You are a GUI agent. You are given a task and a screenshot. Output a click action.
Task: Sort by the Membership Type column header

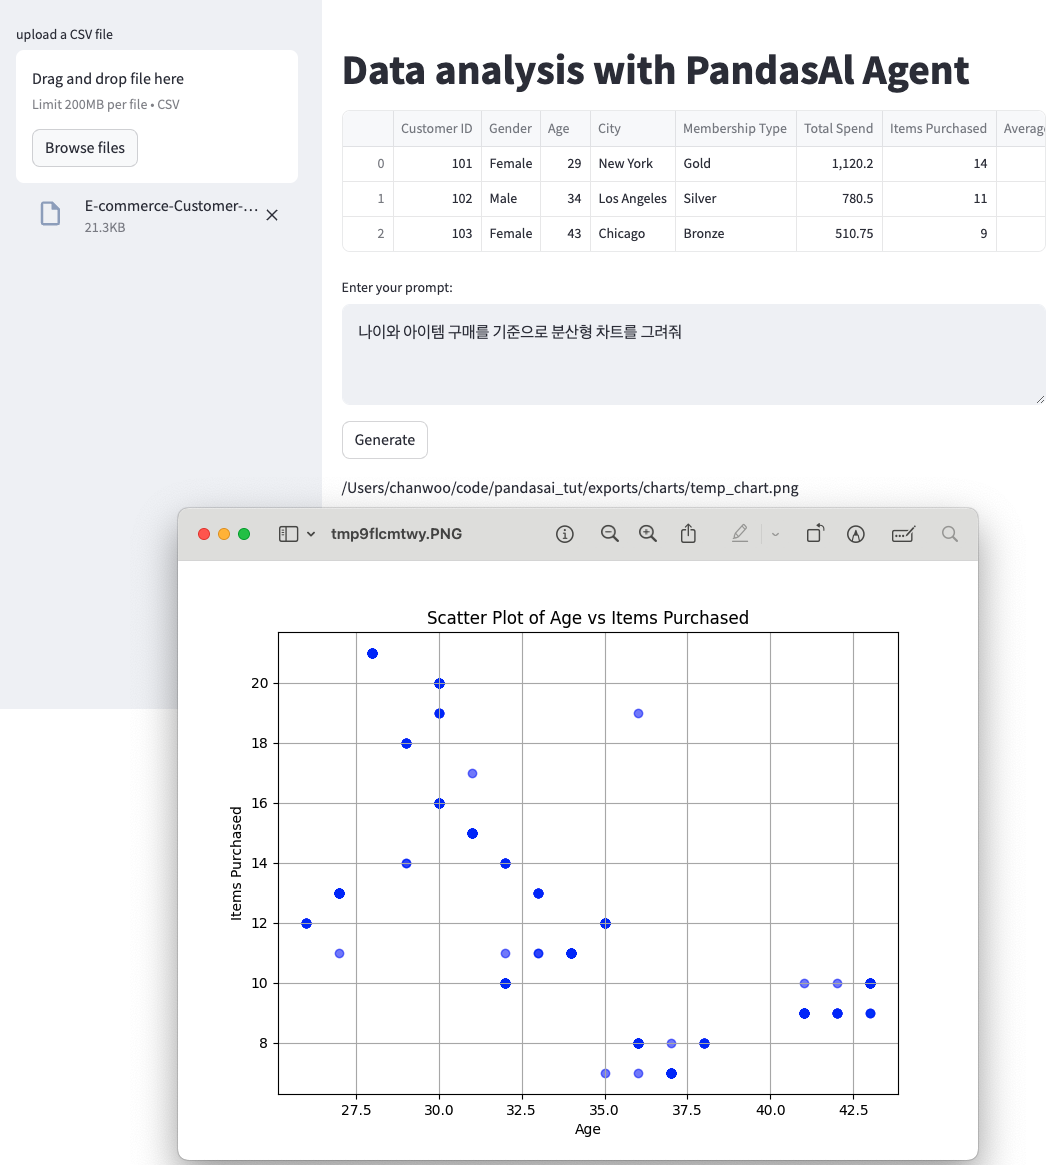[735, 129]
